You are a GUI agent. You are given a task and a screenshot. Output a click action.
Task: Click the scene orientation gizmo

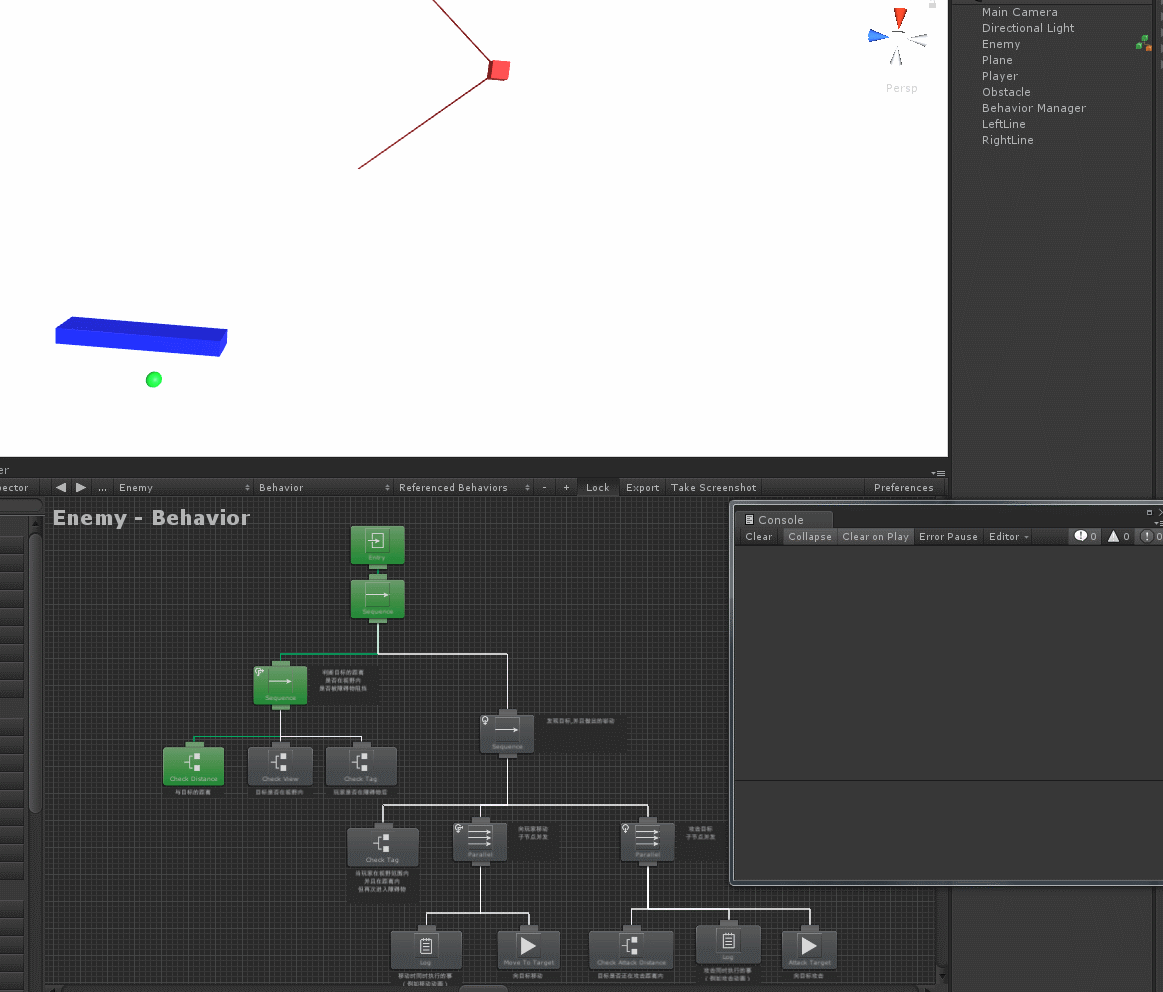[898, 37]
